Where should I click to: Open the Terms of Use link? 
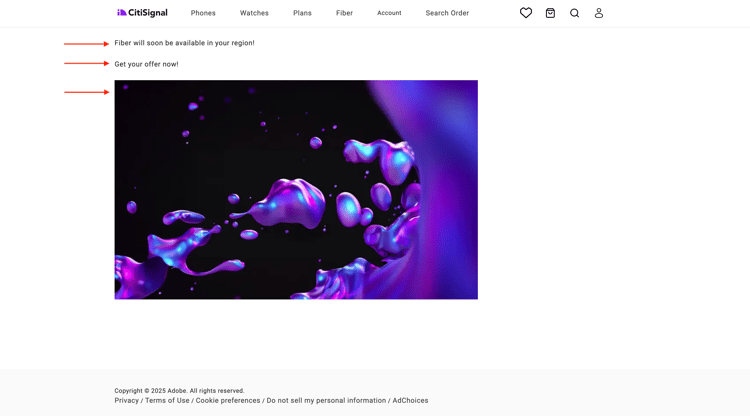[x=167, y=401]
